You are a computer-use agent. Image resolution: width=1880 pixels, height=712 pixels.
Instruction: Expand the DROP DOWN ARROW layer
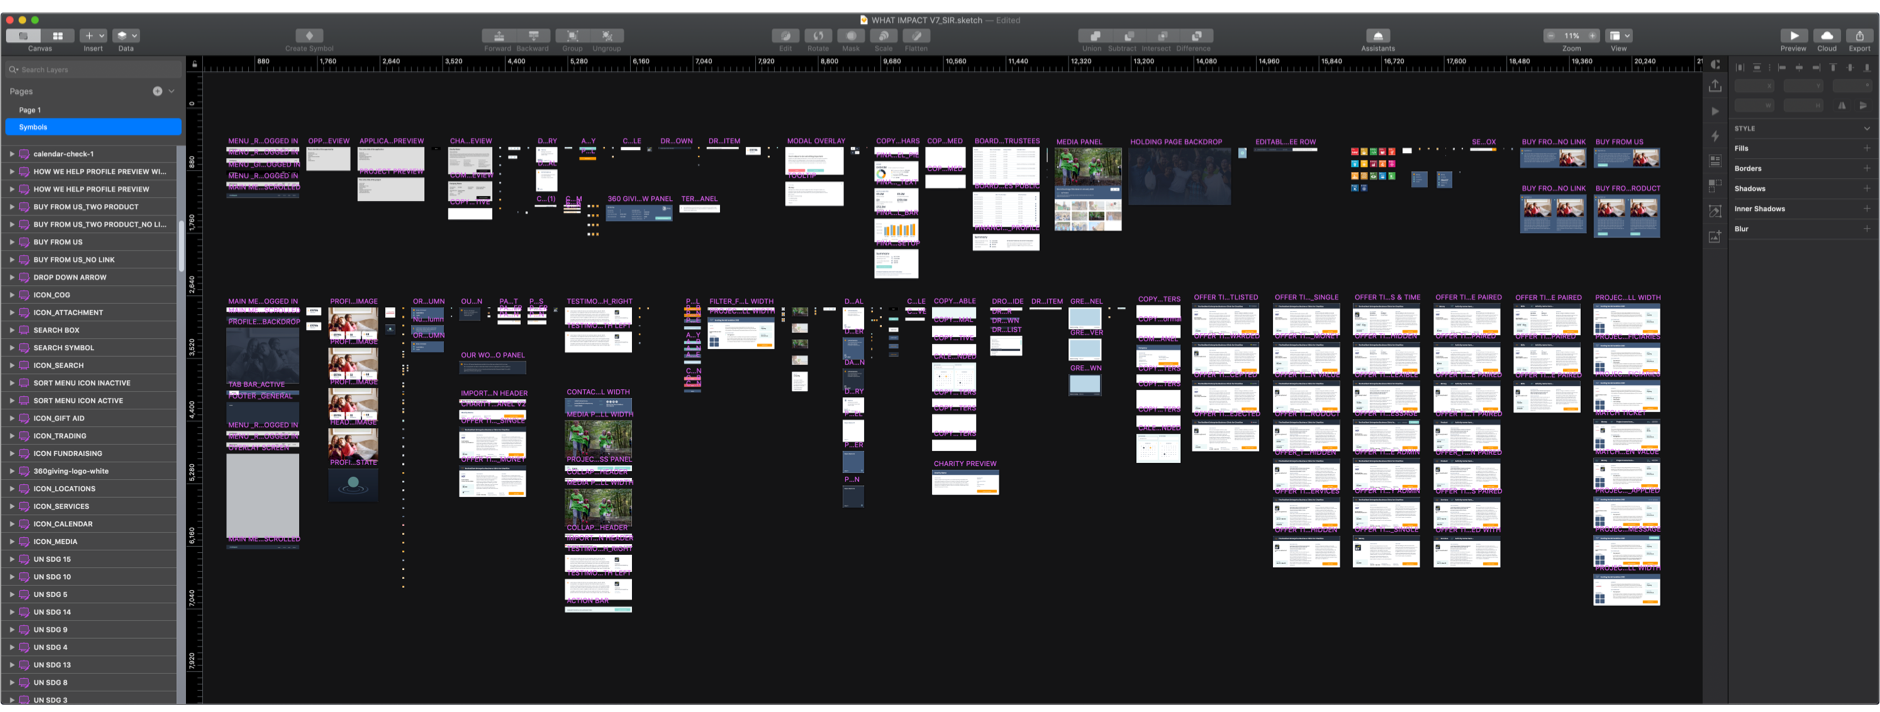coord(12,277)
